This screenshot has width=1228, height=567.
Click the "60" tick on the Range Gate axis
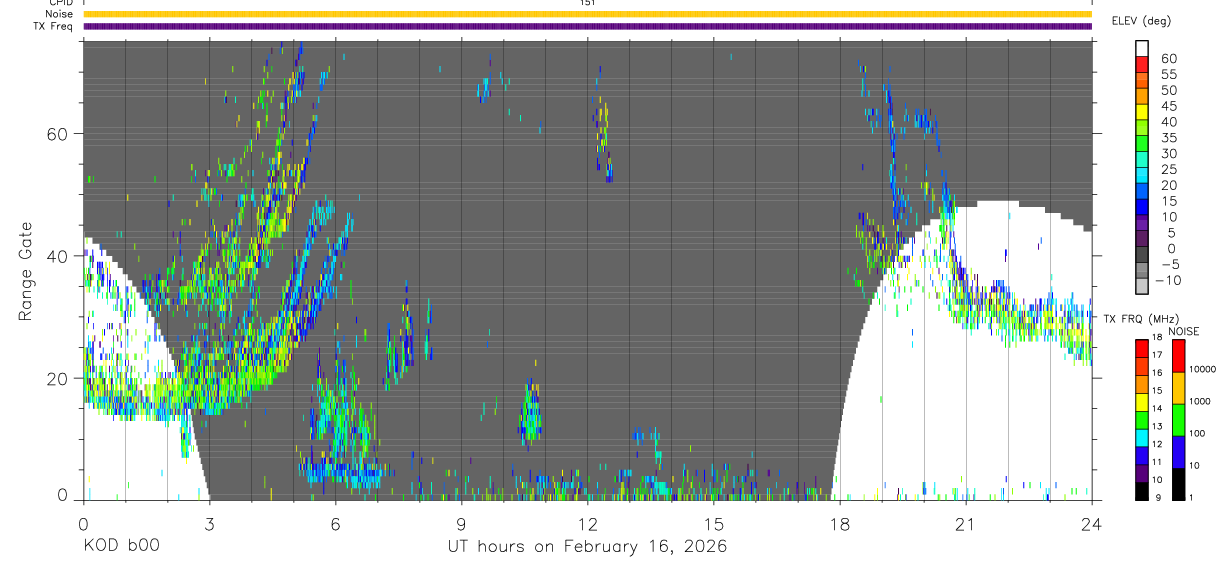click(x=58, y=134)
